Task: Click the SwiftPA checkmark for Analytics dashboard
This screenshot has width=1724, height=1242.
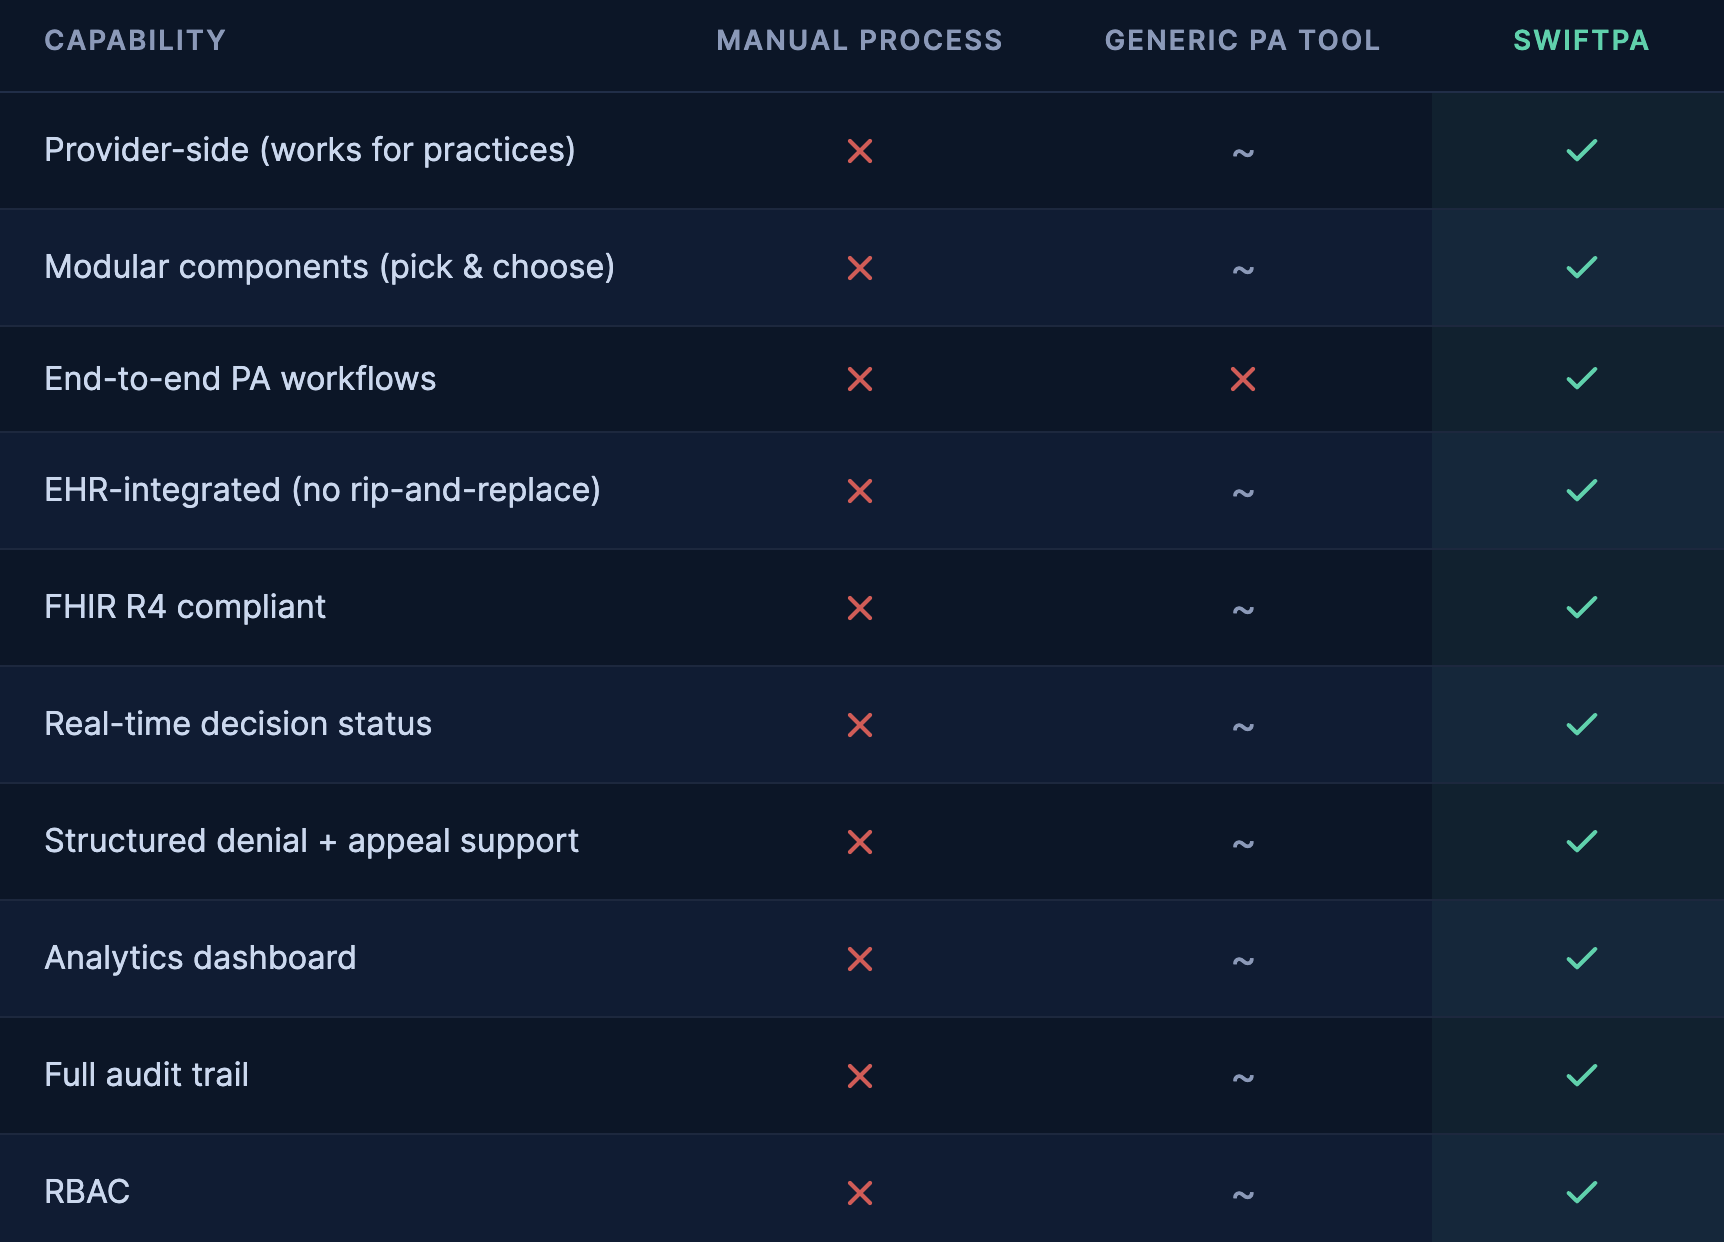Action: coord(1581,958)
